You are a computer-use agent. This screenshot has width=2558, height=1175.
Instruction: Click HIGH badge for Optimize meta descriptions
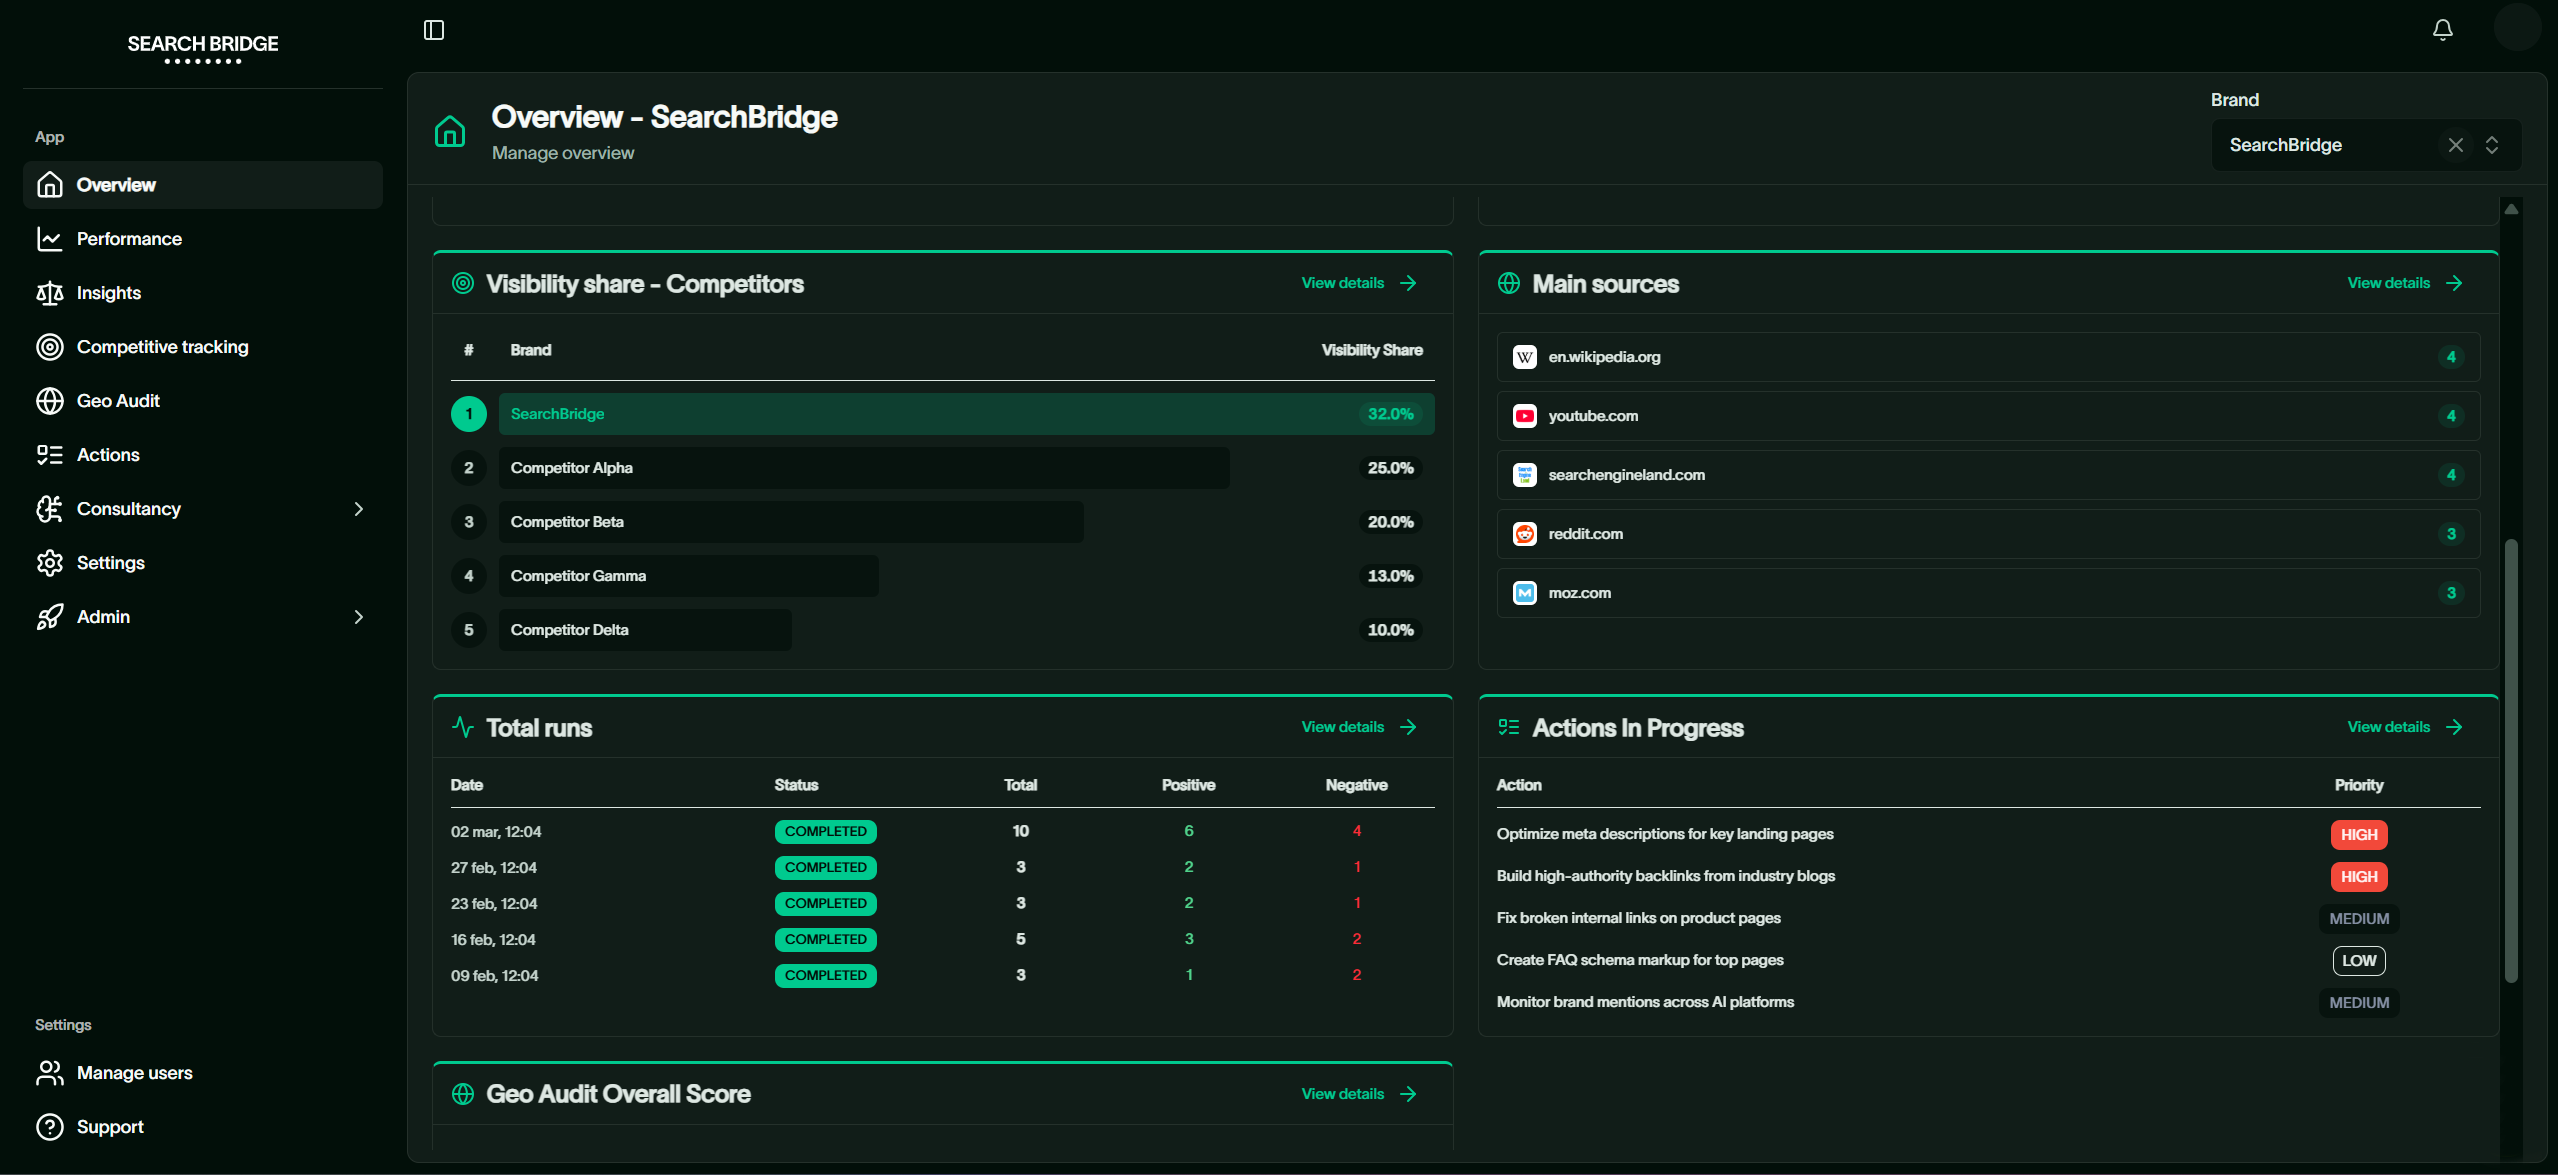2359,835
